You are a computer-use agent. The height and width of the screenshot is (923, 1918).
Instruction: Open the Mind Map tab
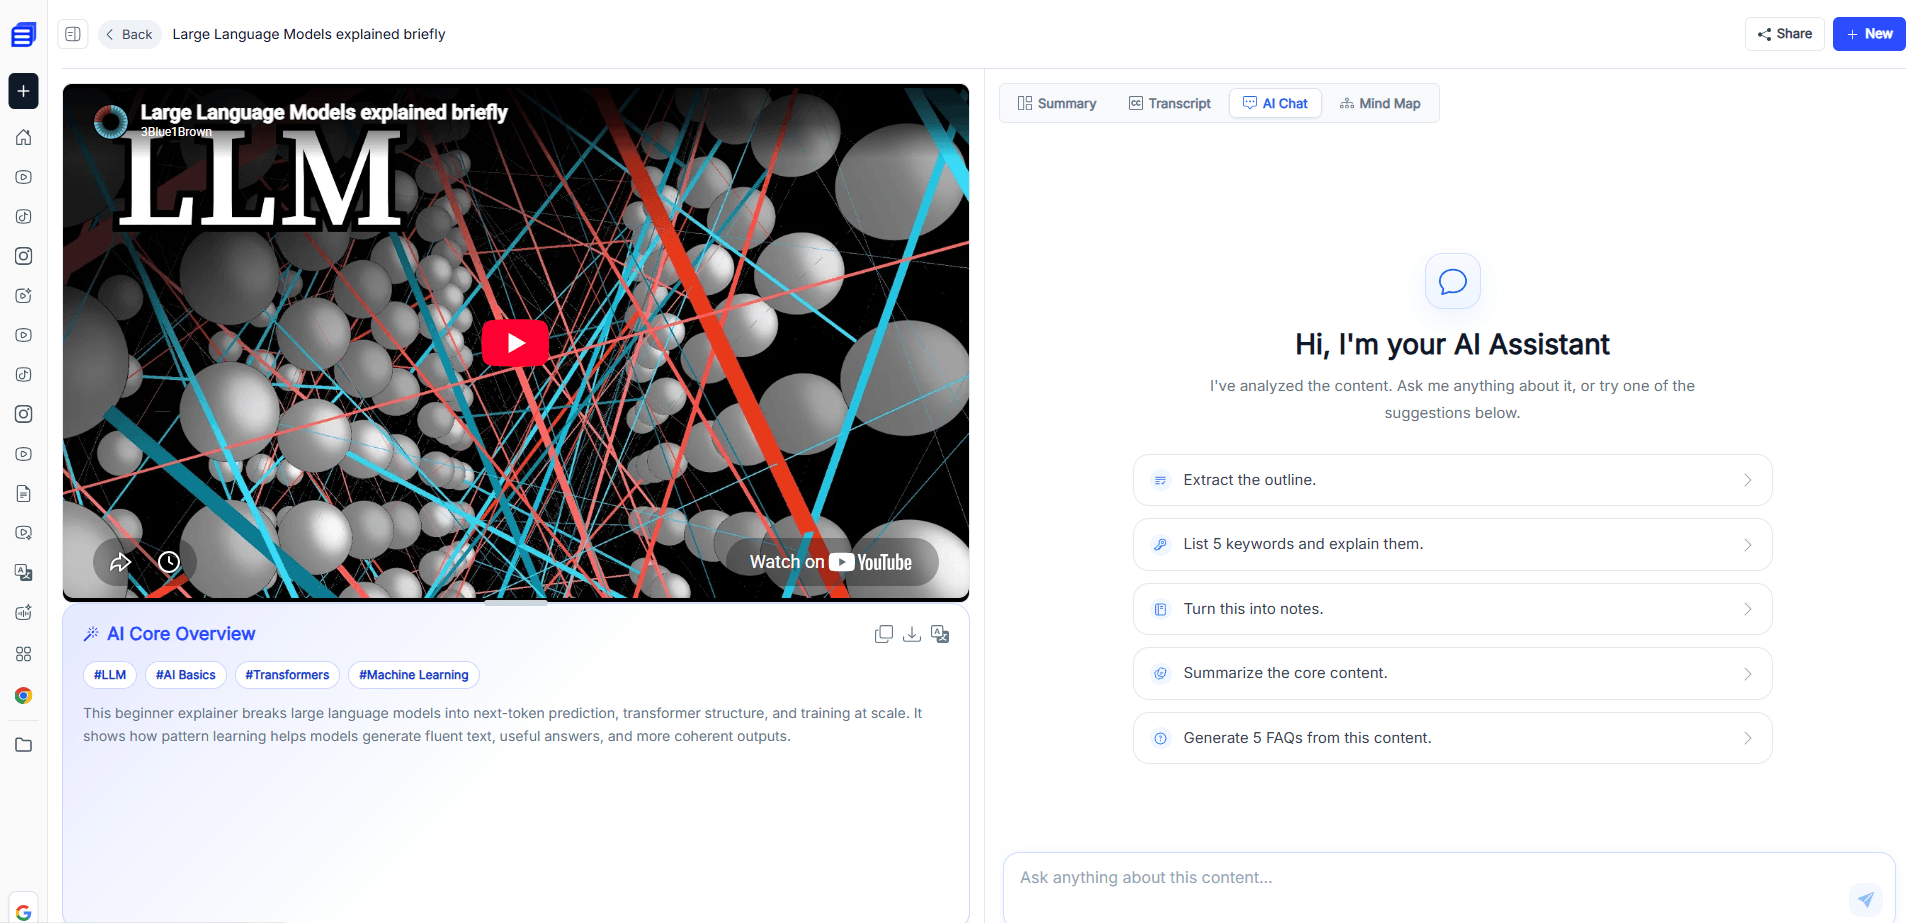(x=1380, y=103)
